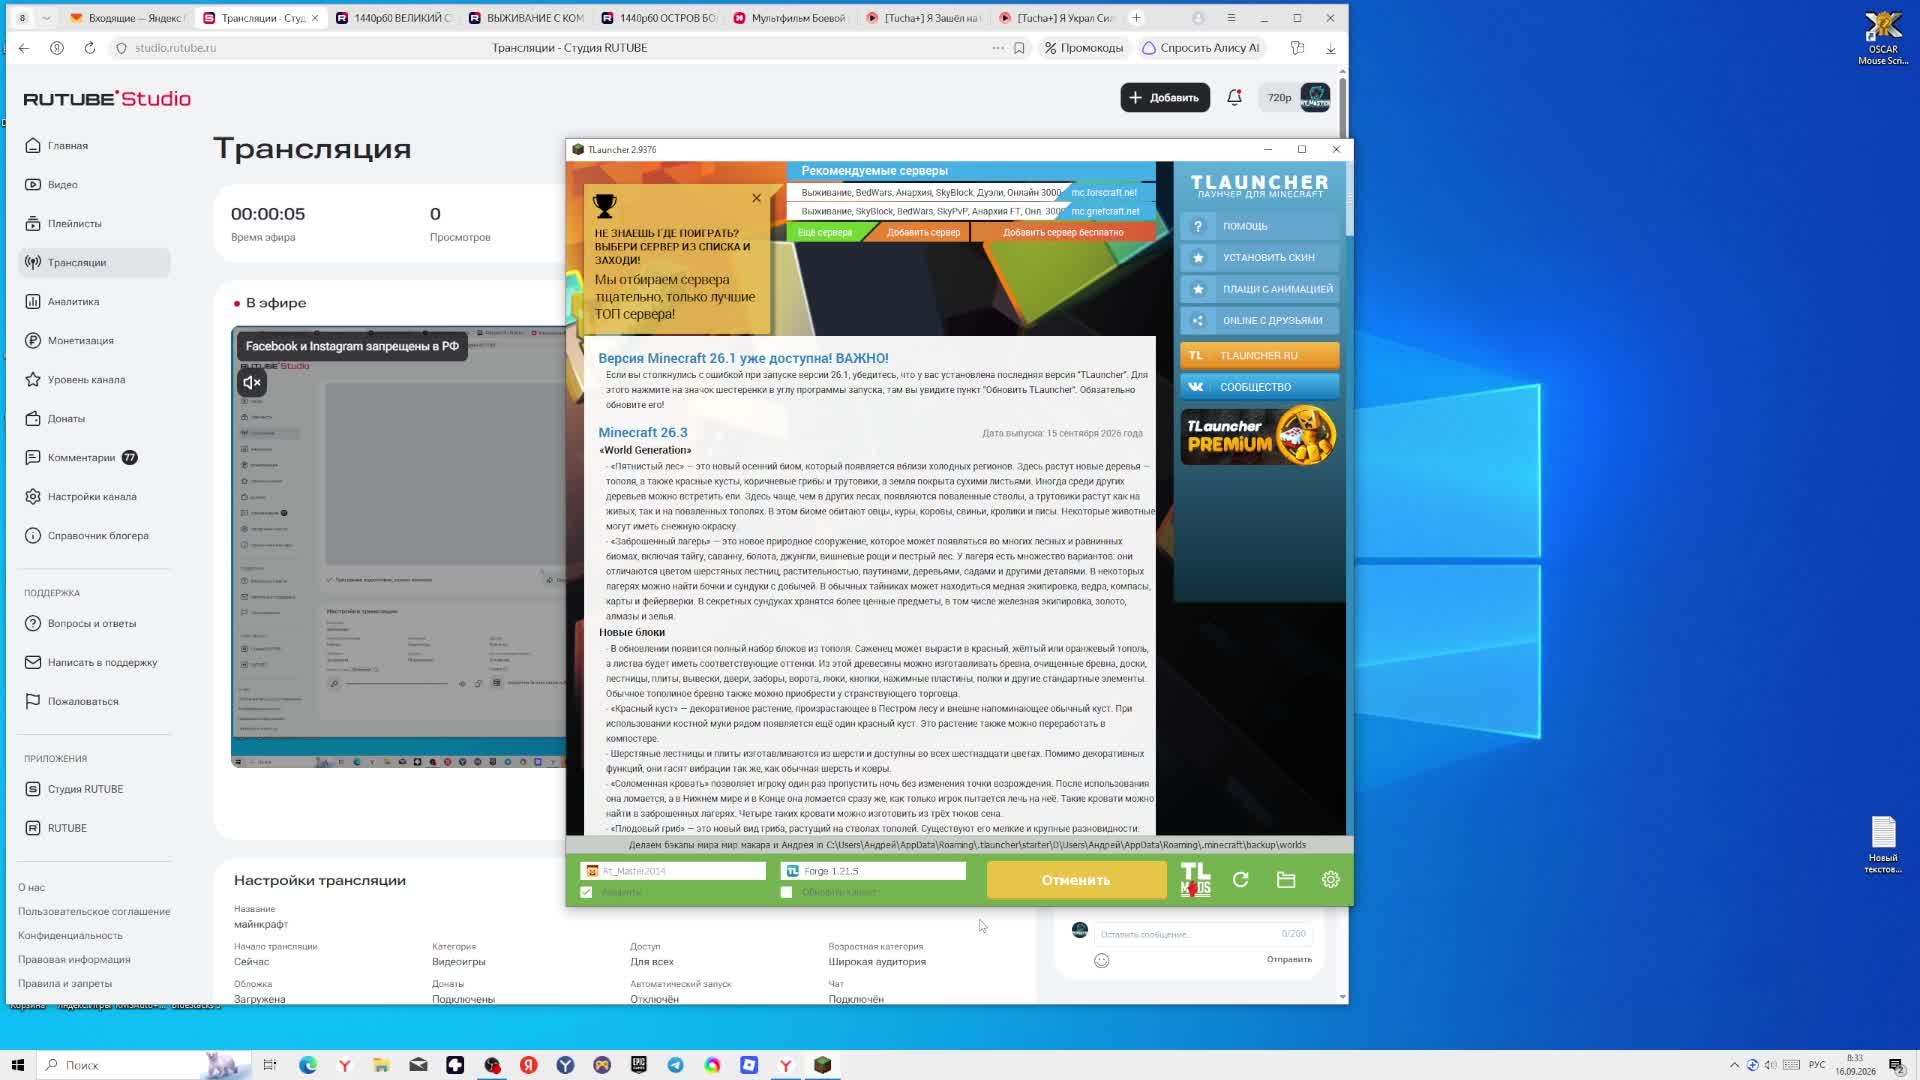
Task: Bookmark the page in browser address bar
Action: coord(1019,48)
